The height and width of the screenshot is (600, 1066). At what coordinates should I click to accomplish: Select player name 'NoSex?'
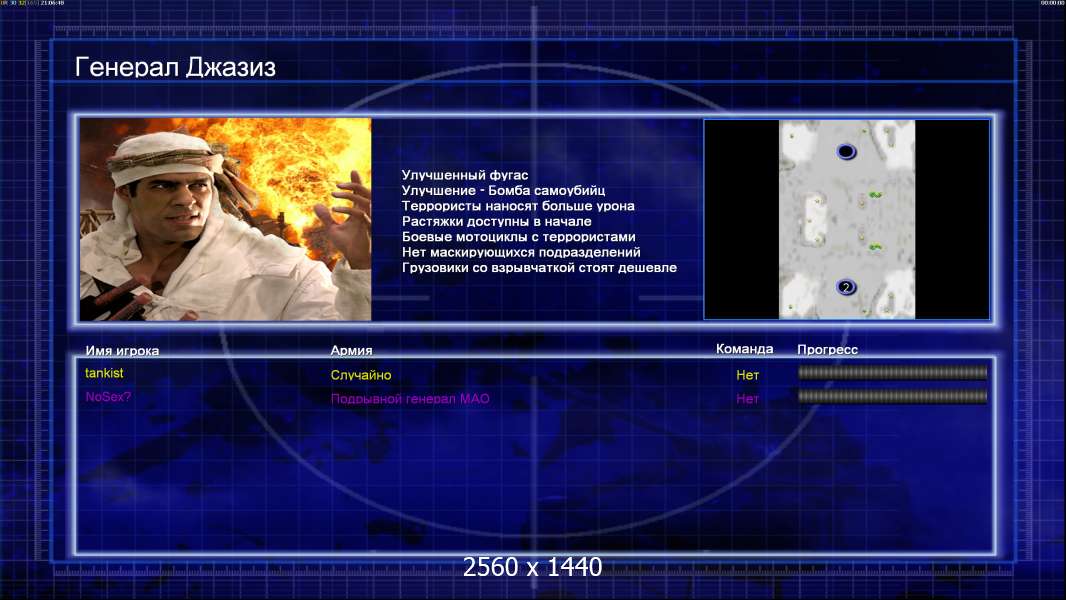(x=108, y=397)
